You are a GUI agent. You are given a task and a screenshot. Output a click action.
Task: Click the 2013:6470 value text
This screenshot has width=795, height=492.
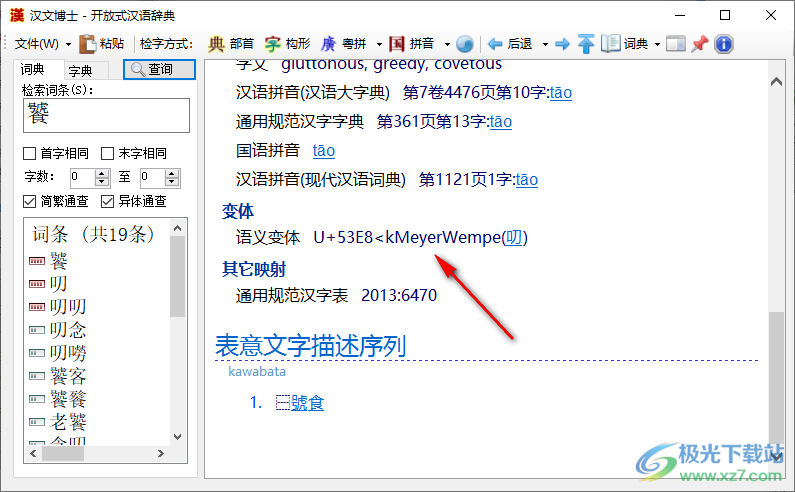click(x=399, y=295)
